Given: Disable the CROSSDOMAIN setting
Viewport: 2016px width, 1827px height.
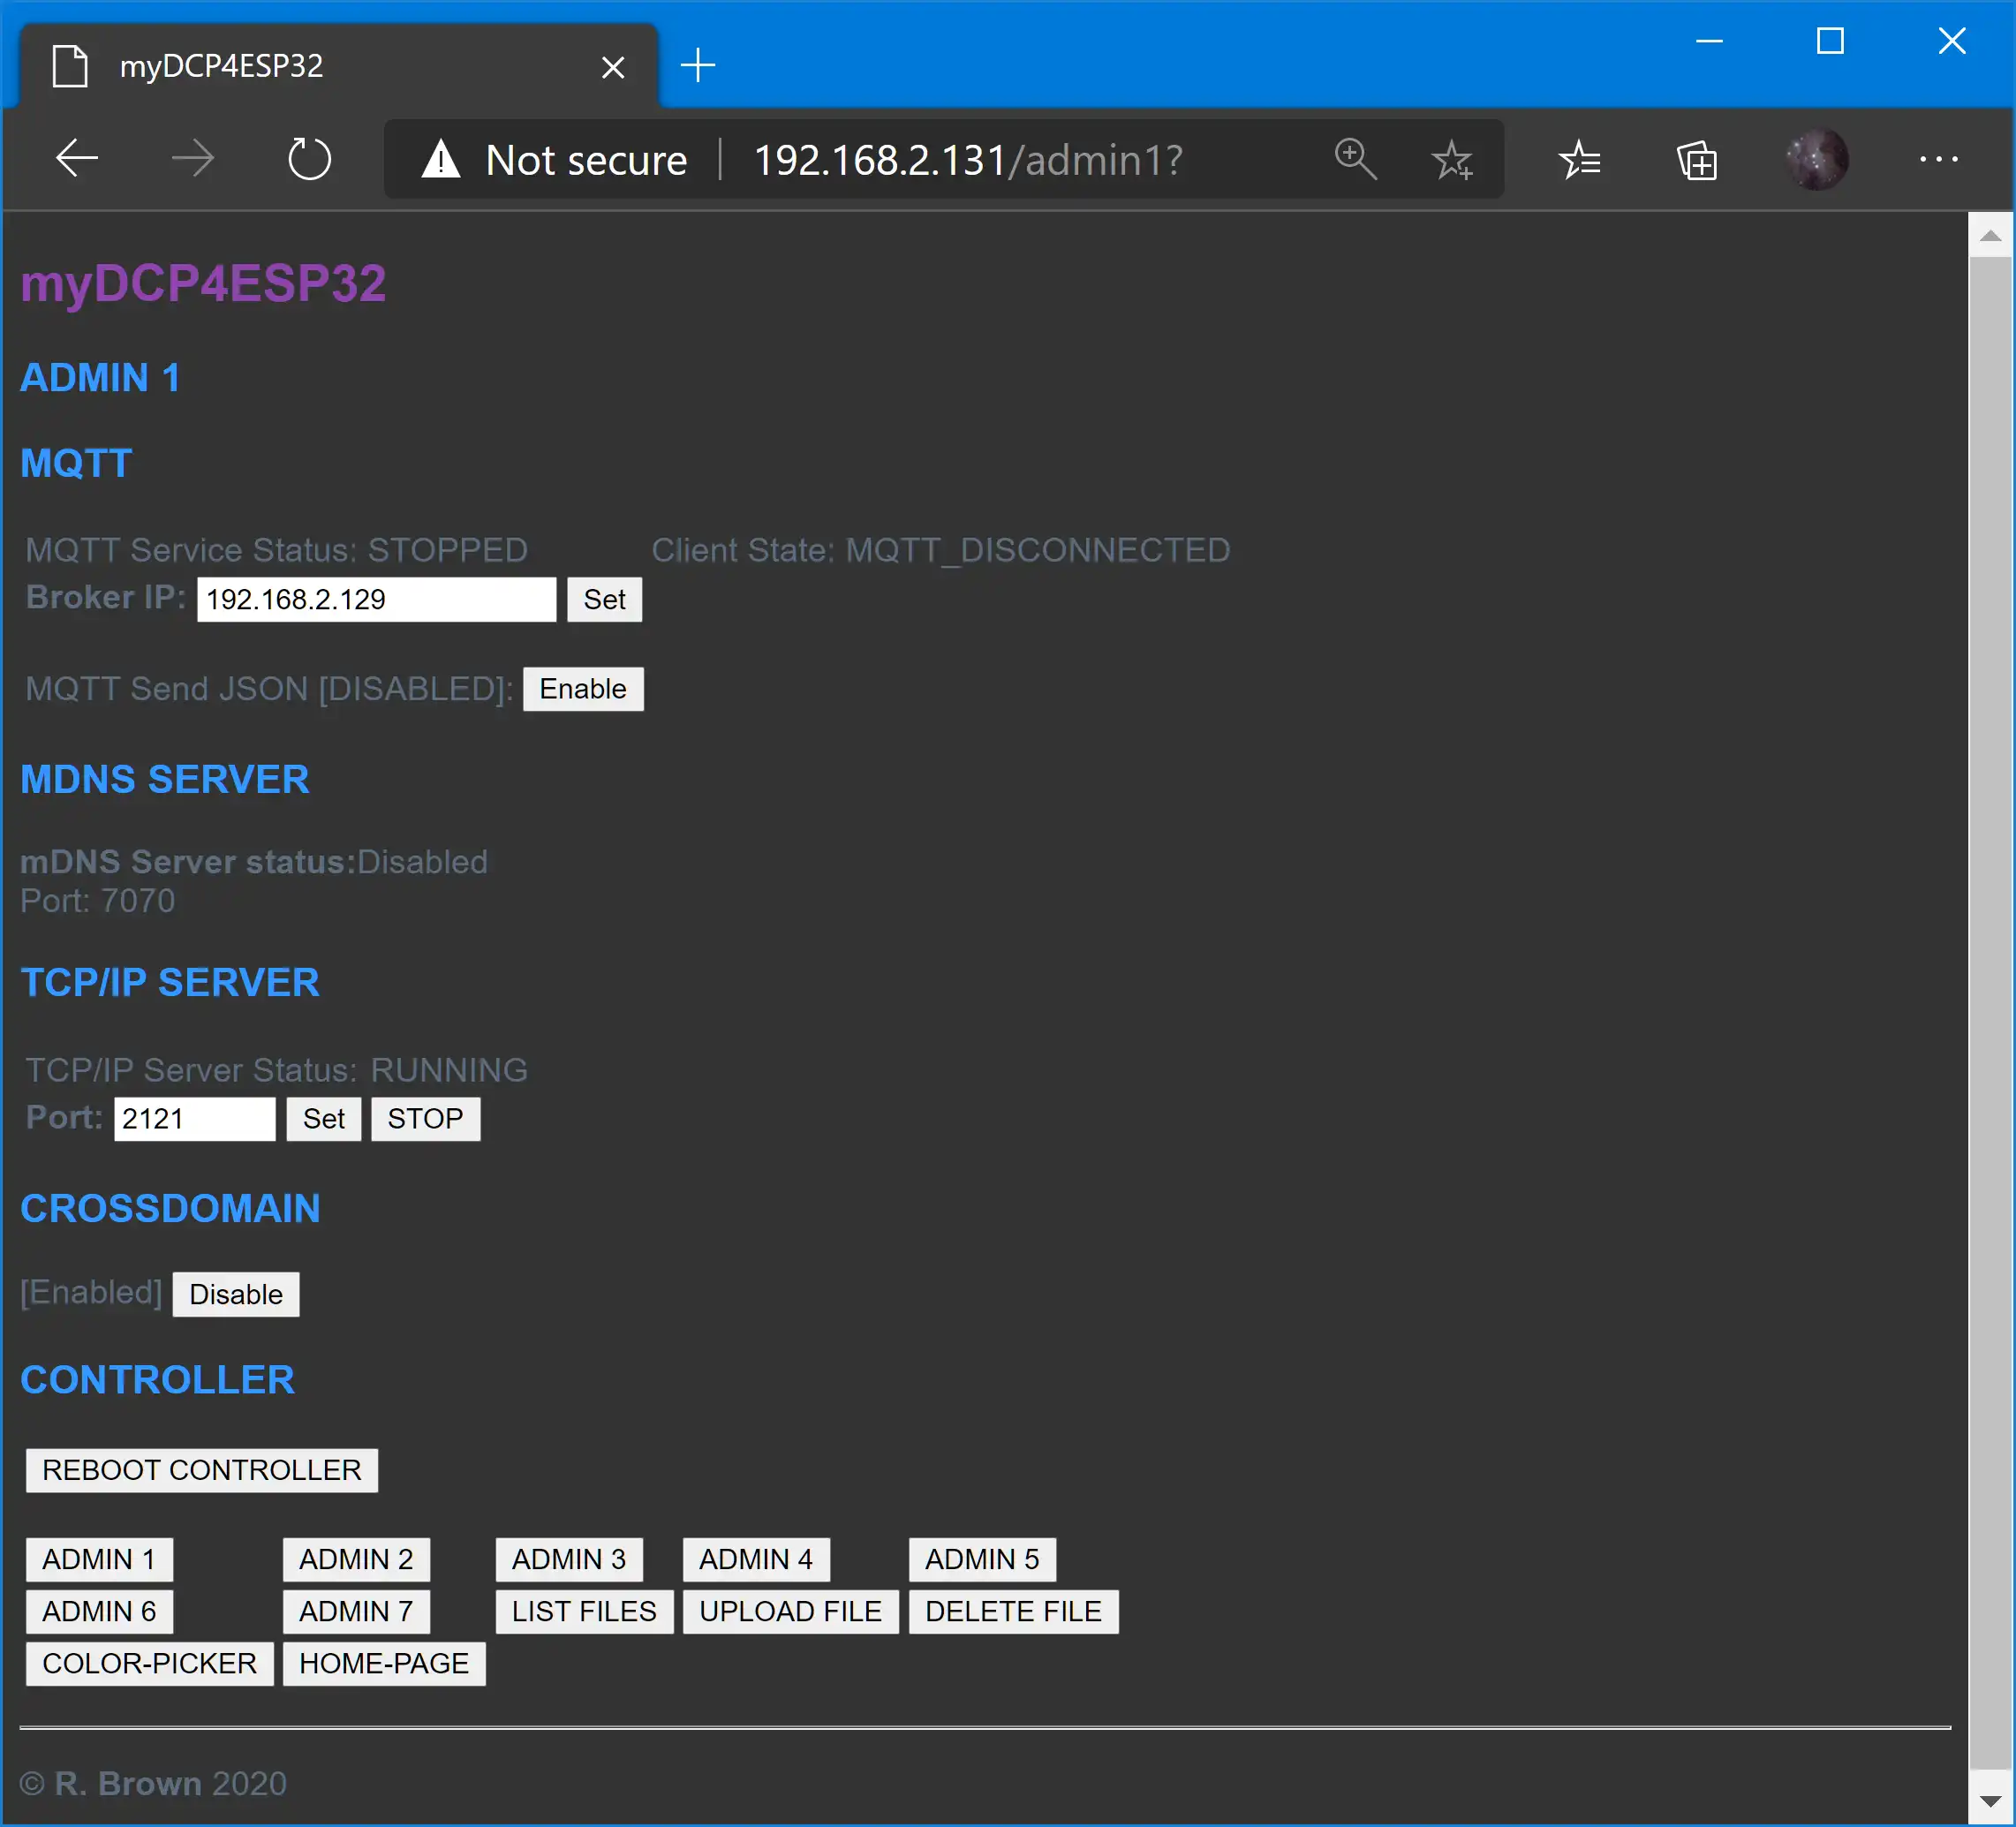Looking at the screenshot, I should point(233,1293).
